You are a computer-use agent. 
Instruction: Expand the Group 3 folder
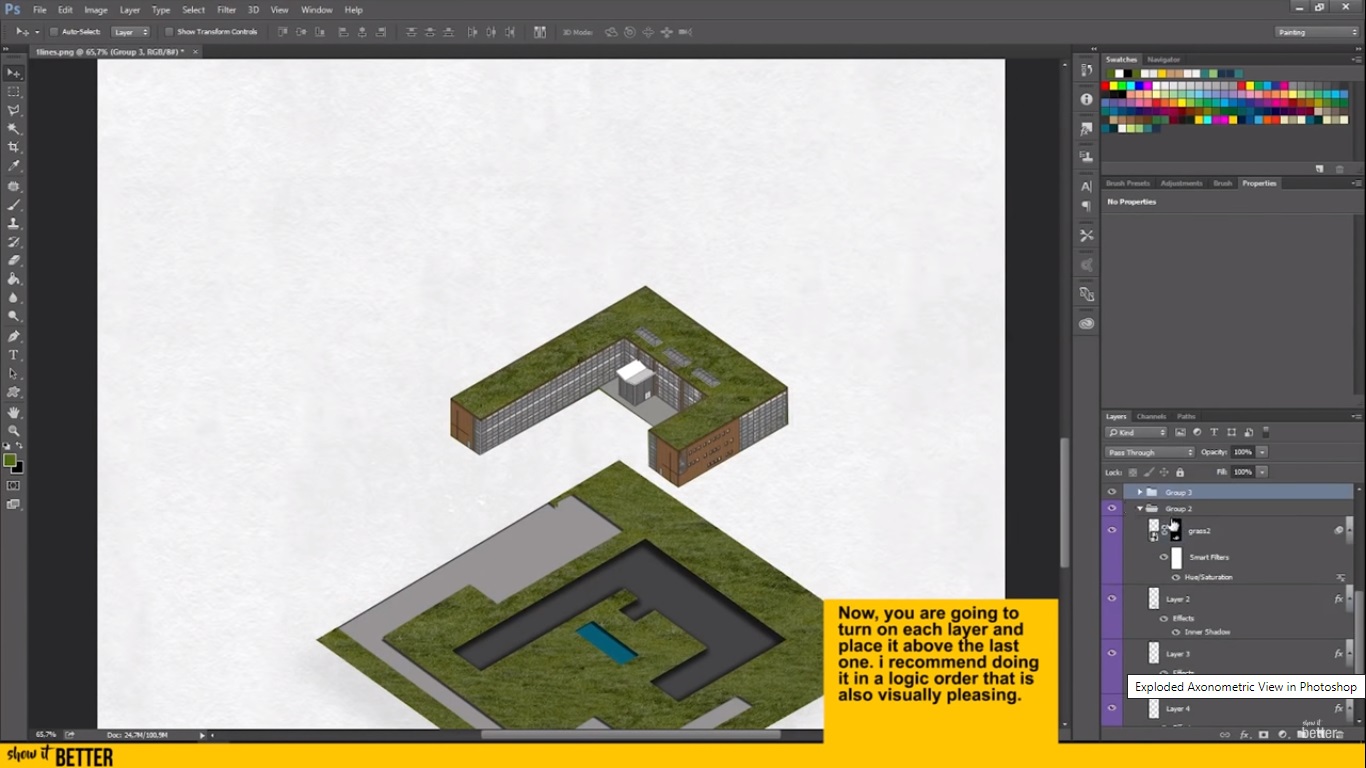(x=1139, y=491)
